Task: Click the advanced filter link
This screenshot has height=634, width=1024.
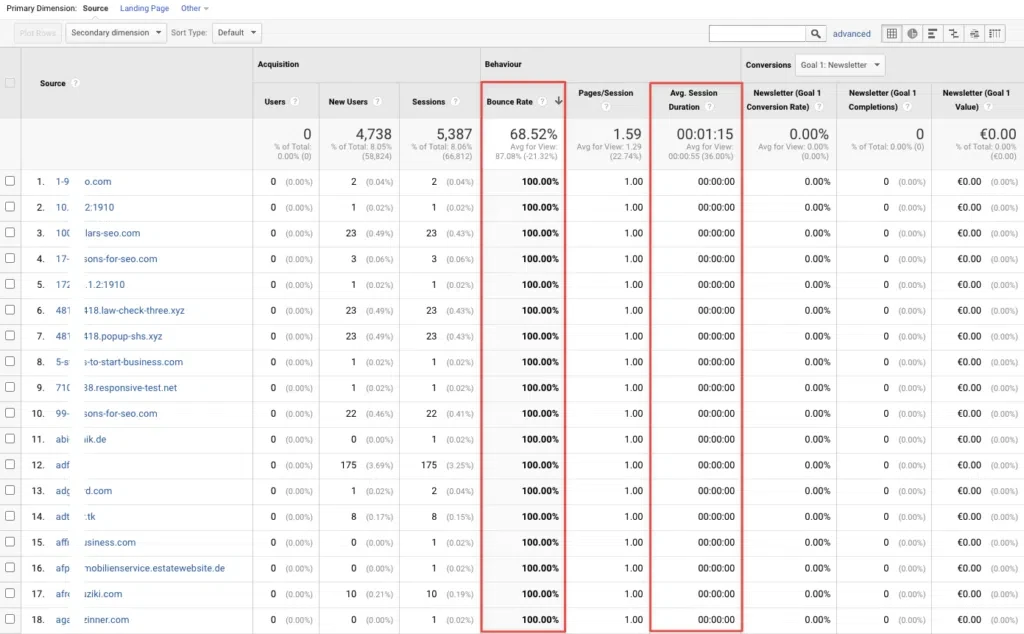Action: pos(852,33)
